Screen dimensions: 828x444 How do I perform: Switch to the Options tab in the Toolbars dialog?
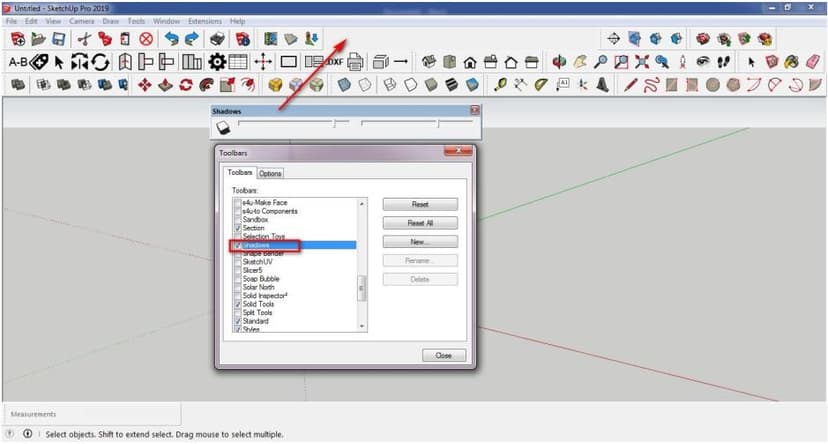[x=270, y=173]
